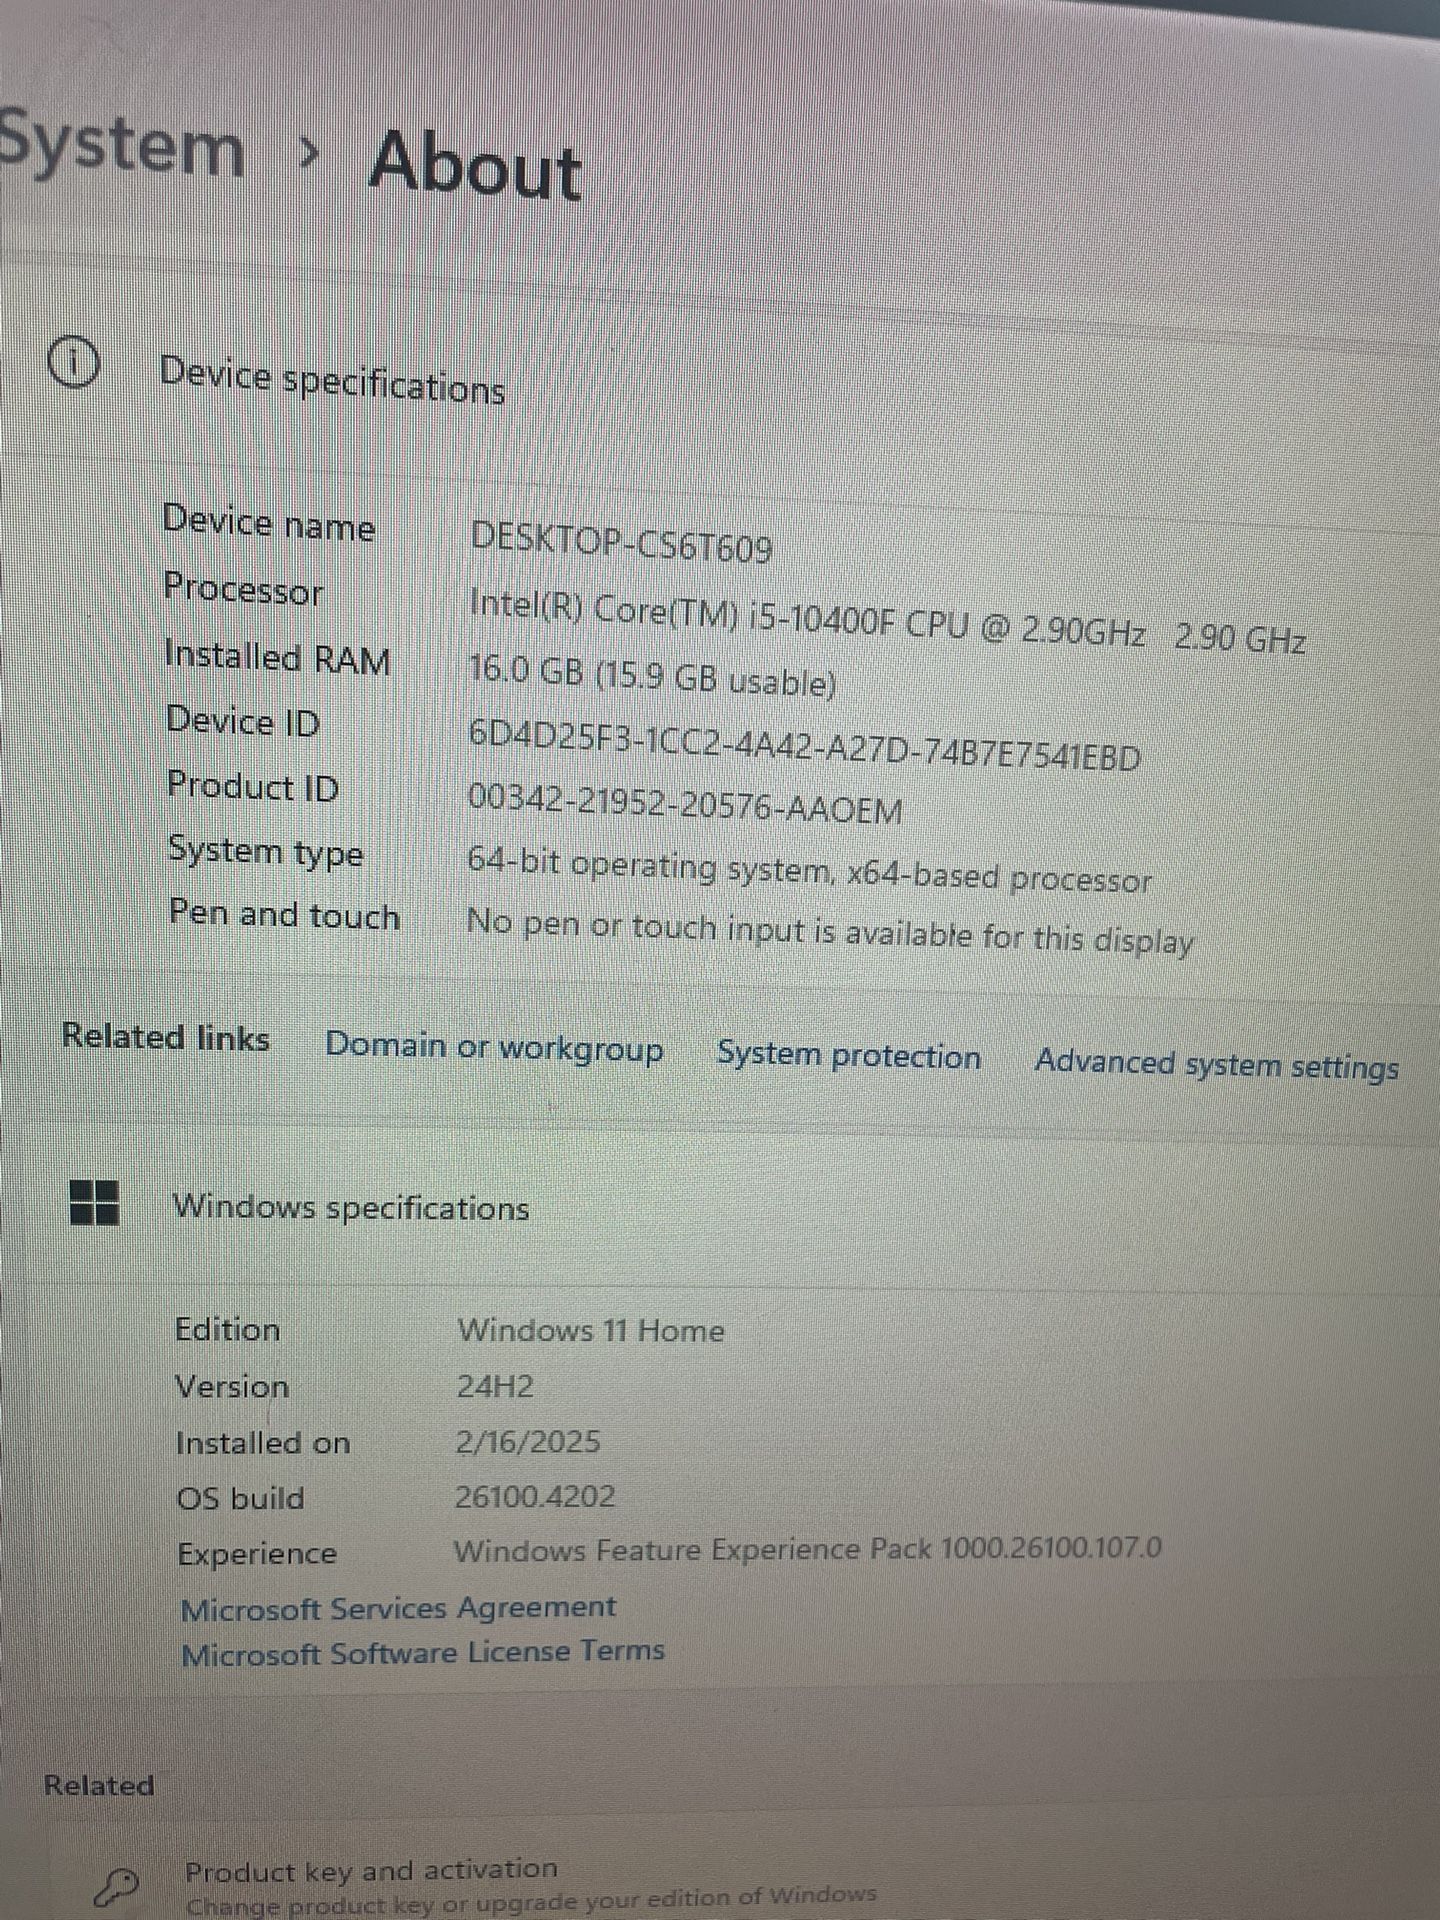Image resolution: width=1440 pixels, height=1920 pixels.
Task: Go back to System in the breadcrumb
Action: coord(120,147)
